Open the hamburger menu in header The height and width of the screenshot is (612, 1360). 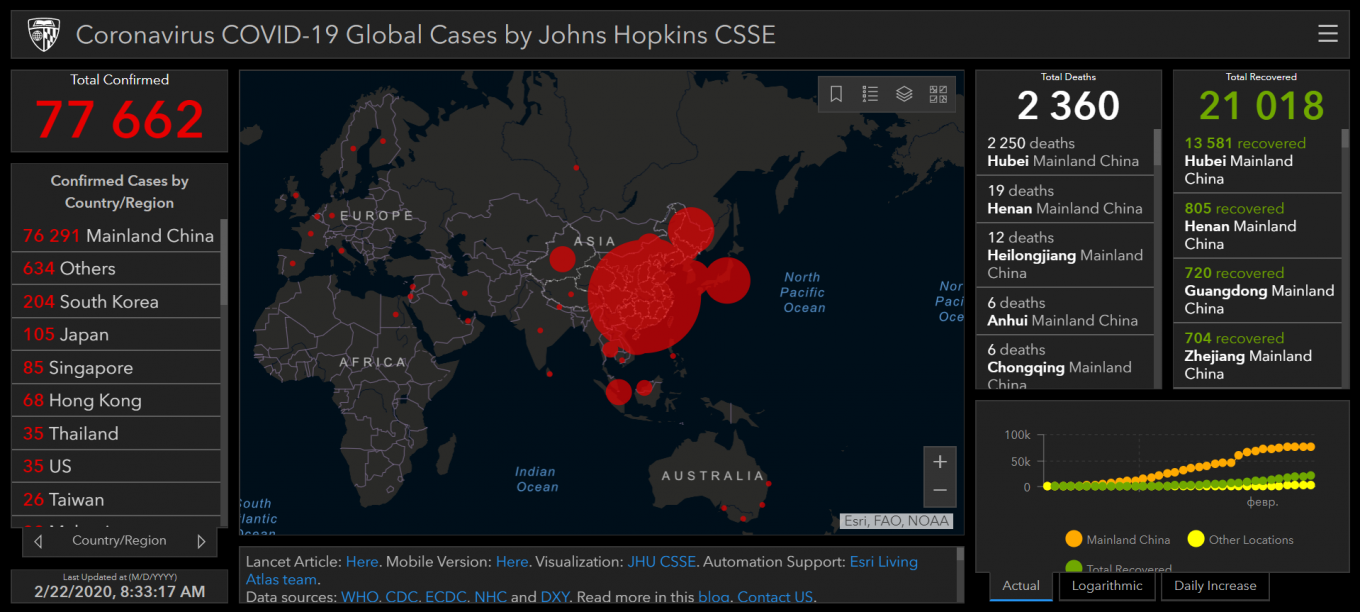pos(1327,34)
